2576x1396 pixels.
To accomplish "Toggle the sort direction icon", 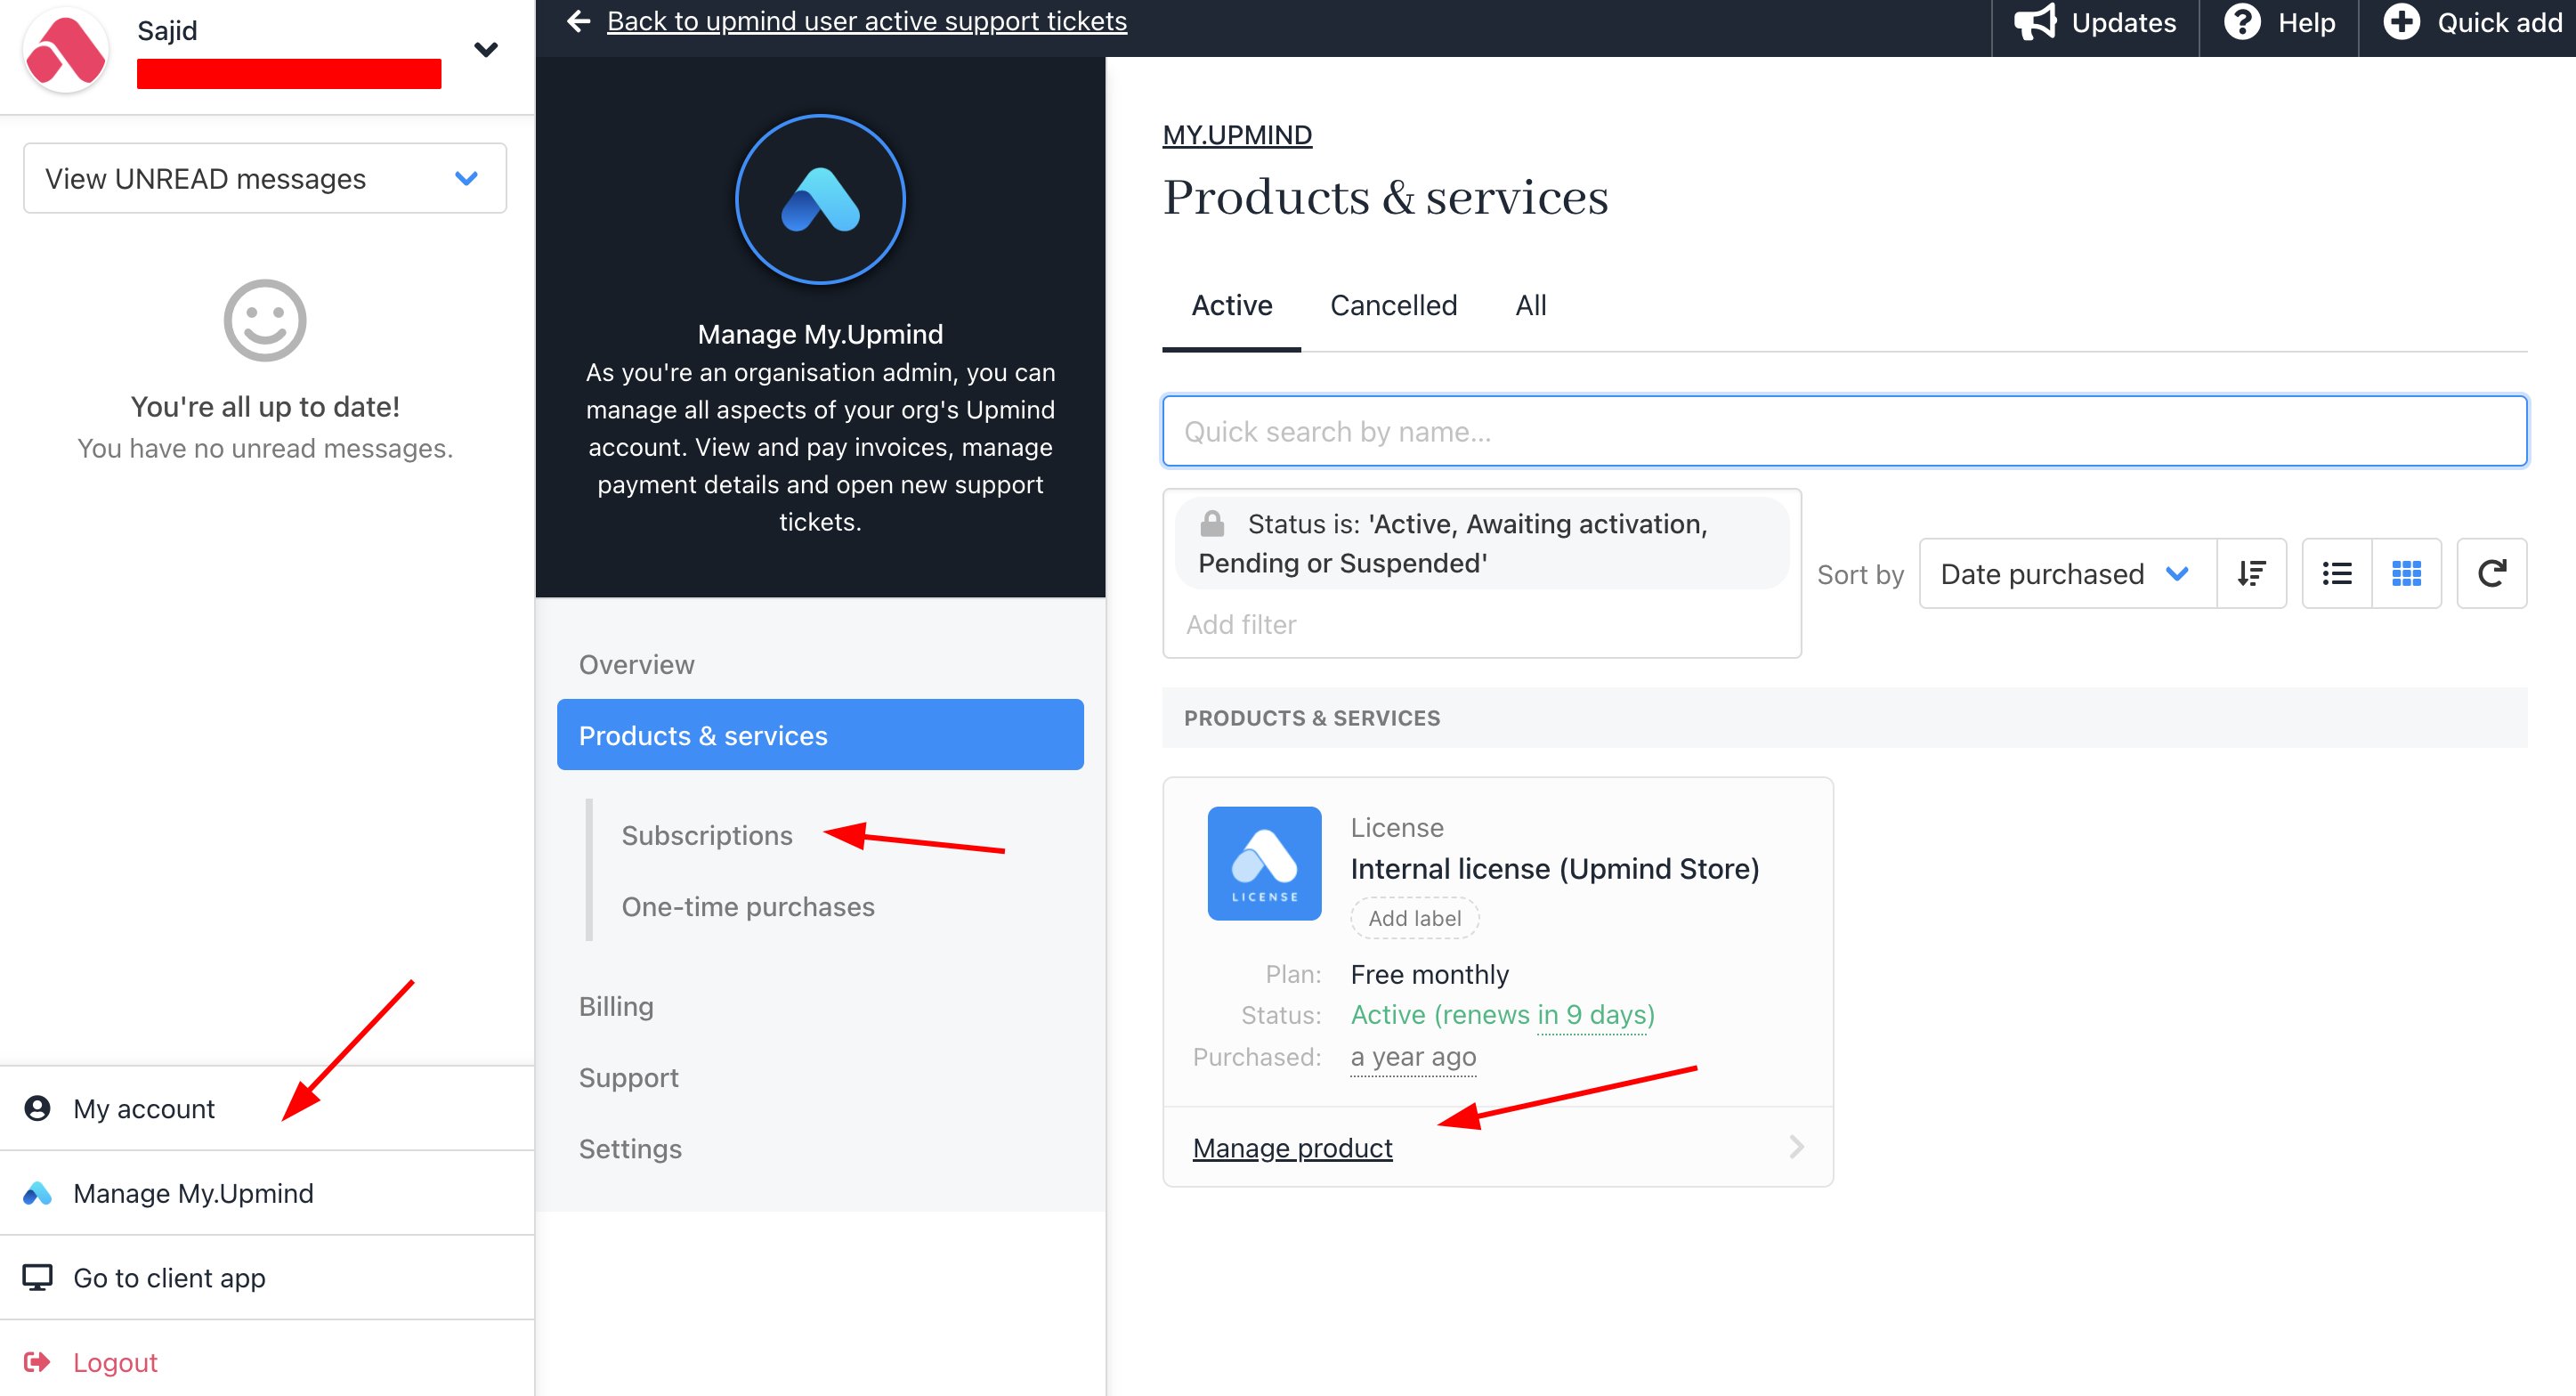I will pyautogui.click(x=2251, y=574).
